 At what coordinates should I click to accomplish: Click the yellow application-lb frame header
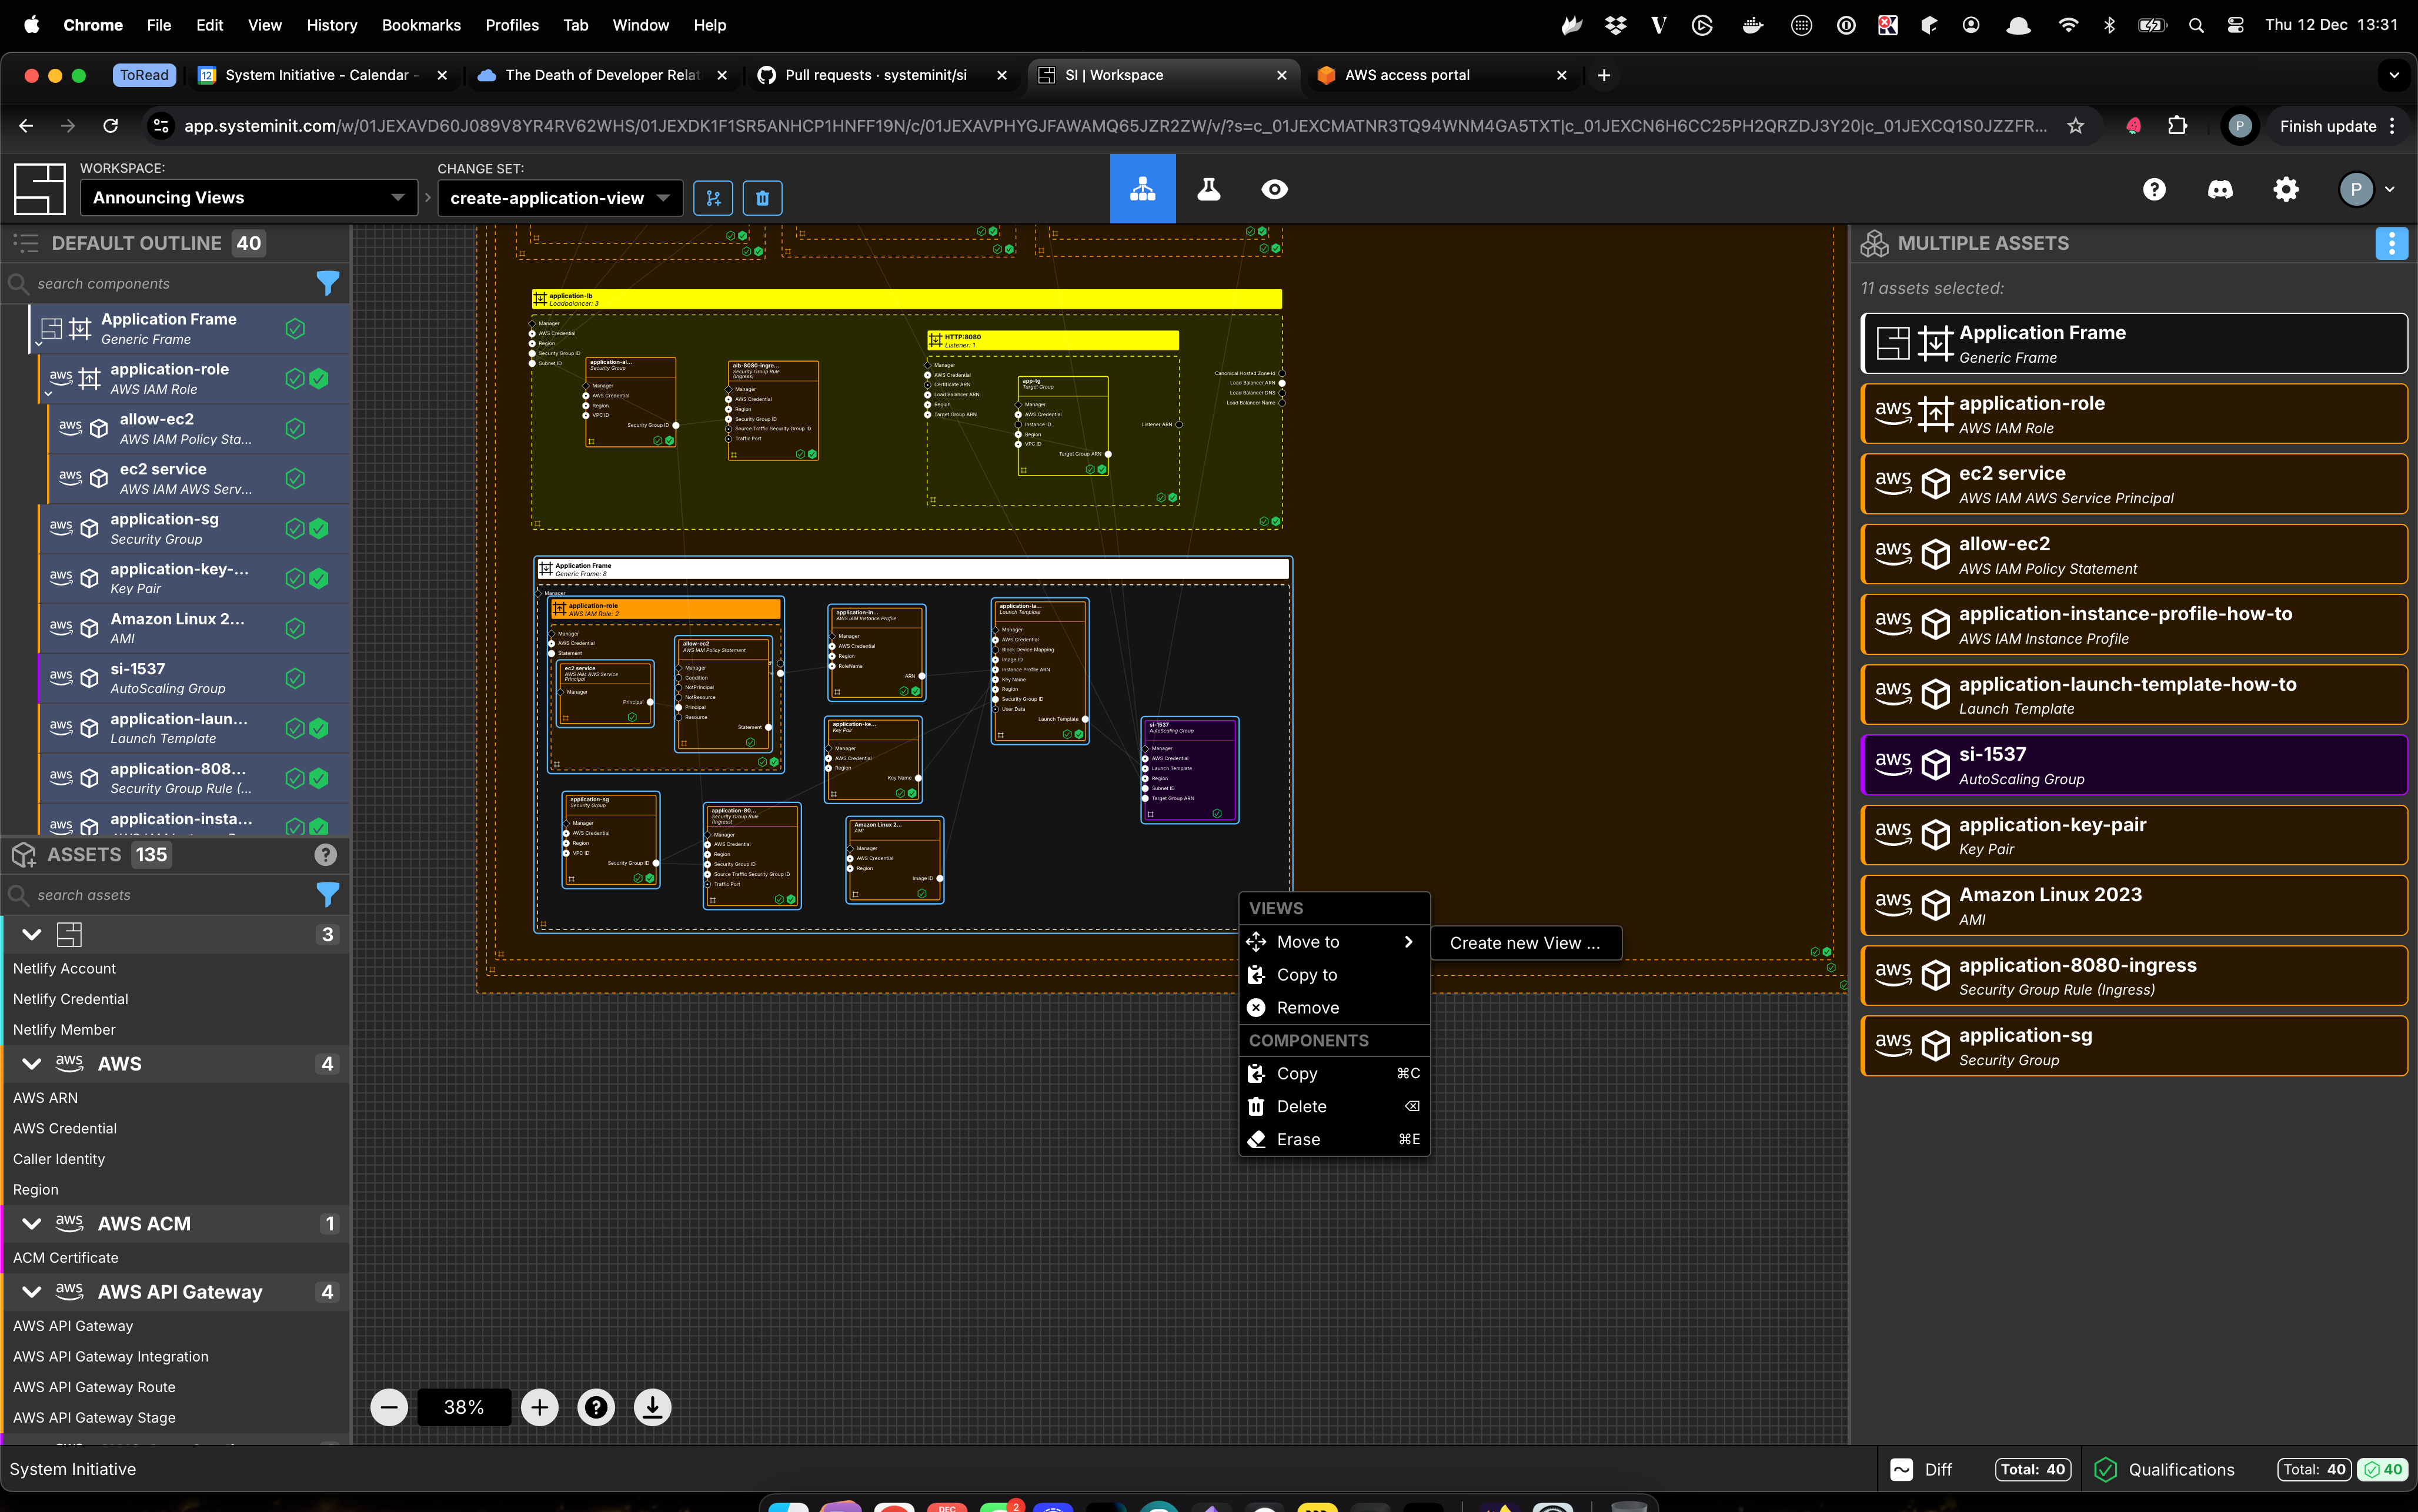(x=906, y=298)
